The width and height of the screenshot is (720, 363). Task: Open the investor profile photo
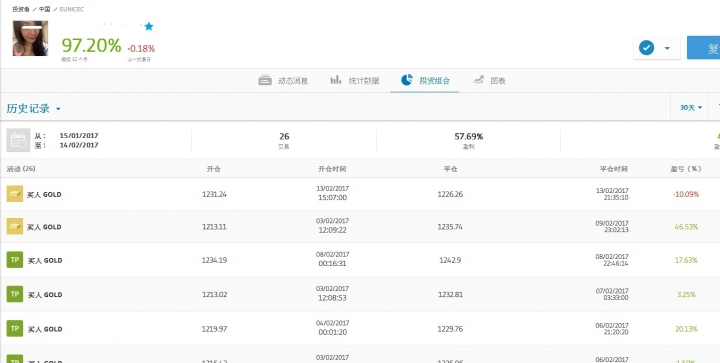pos(30,38)
